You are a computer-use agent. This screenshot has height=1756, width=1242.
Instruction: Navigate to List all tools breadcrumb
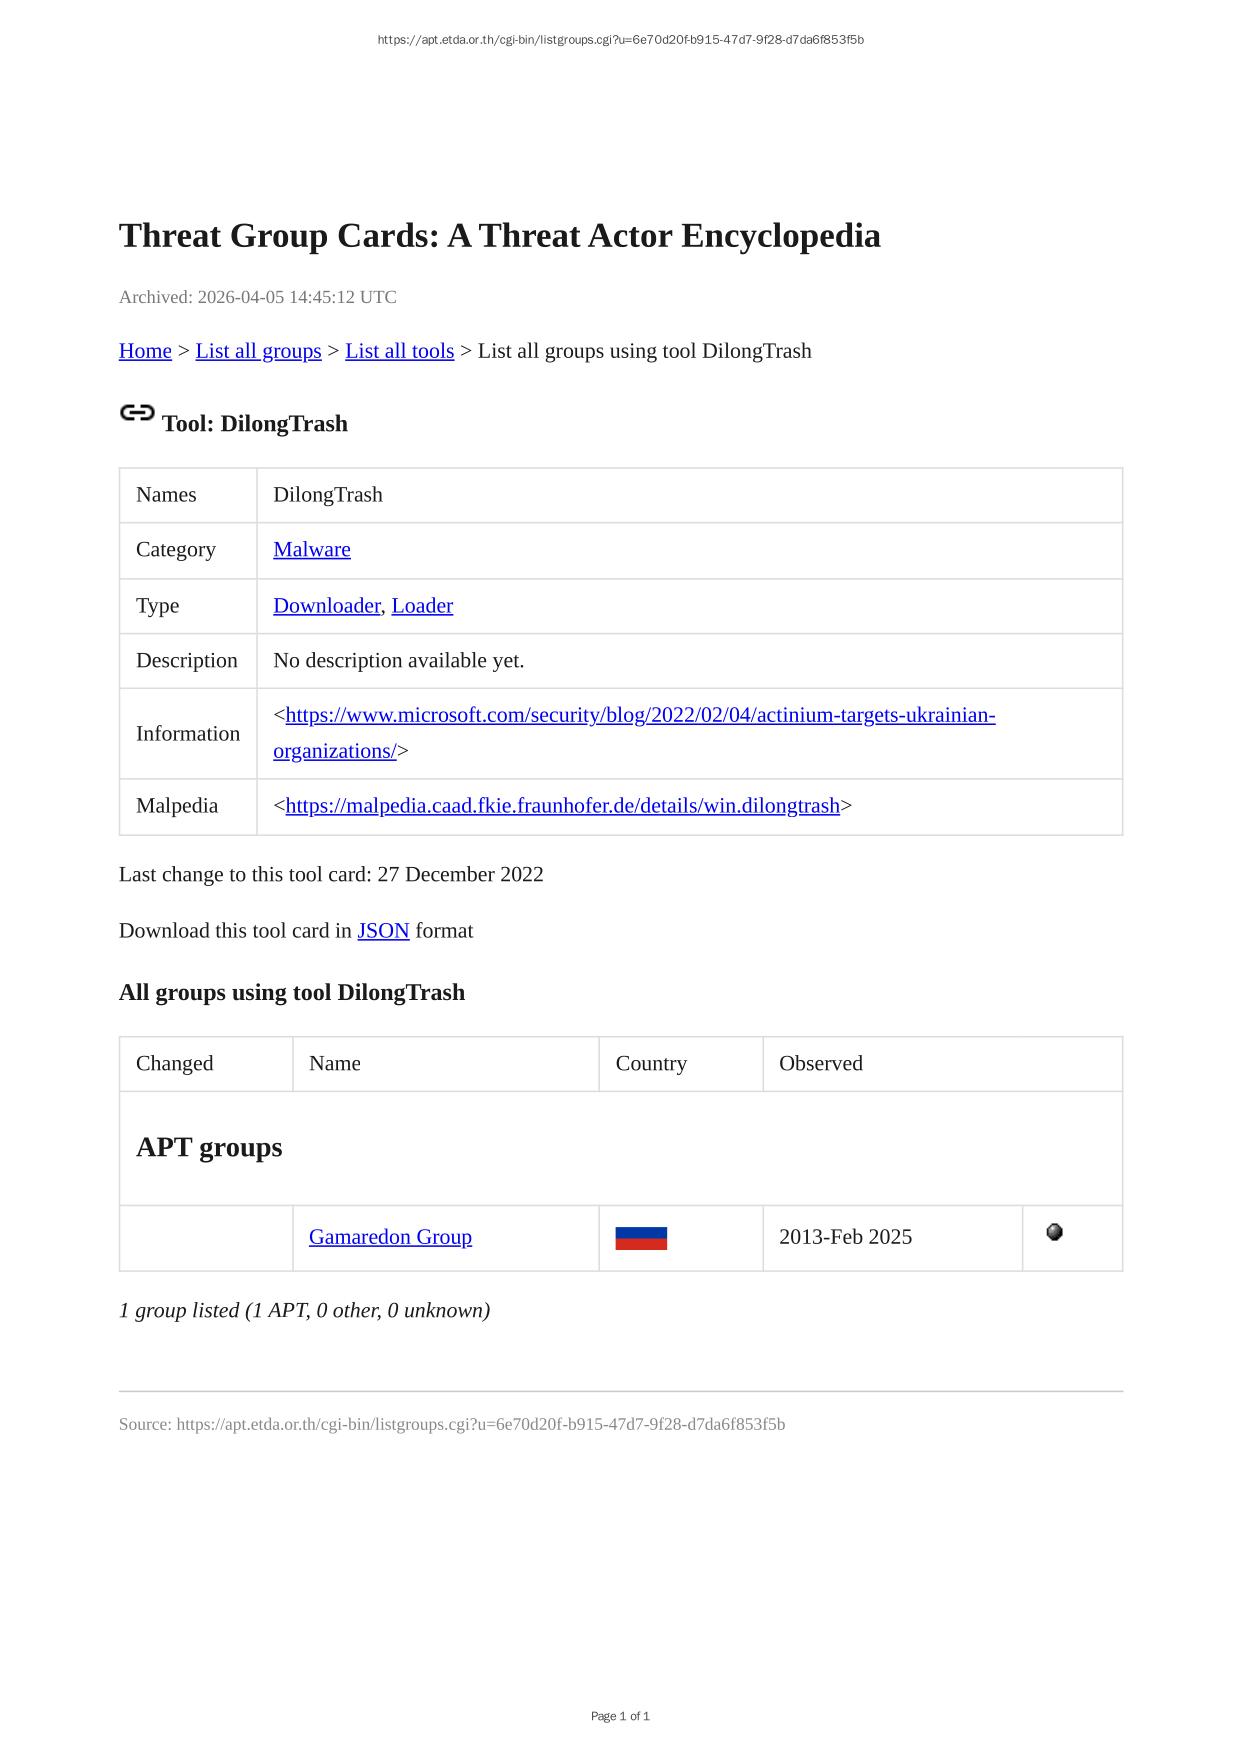399,351
